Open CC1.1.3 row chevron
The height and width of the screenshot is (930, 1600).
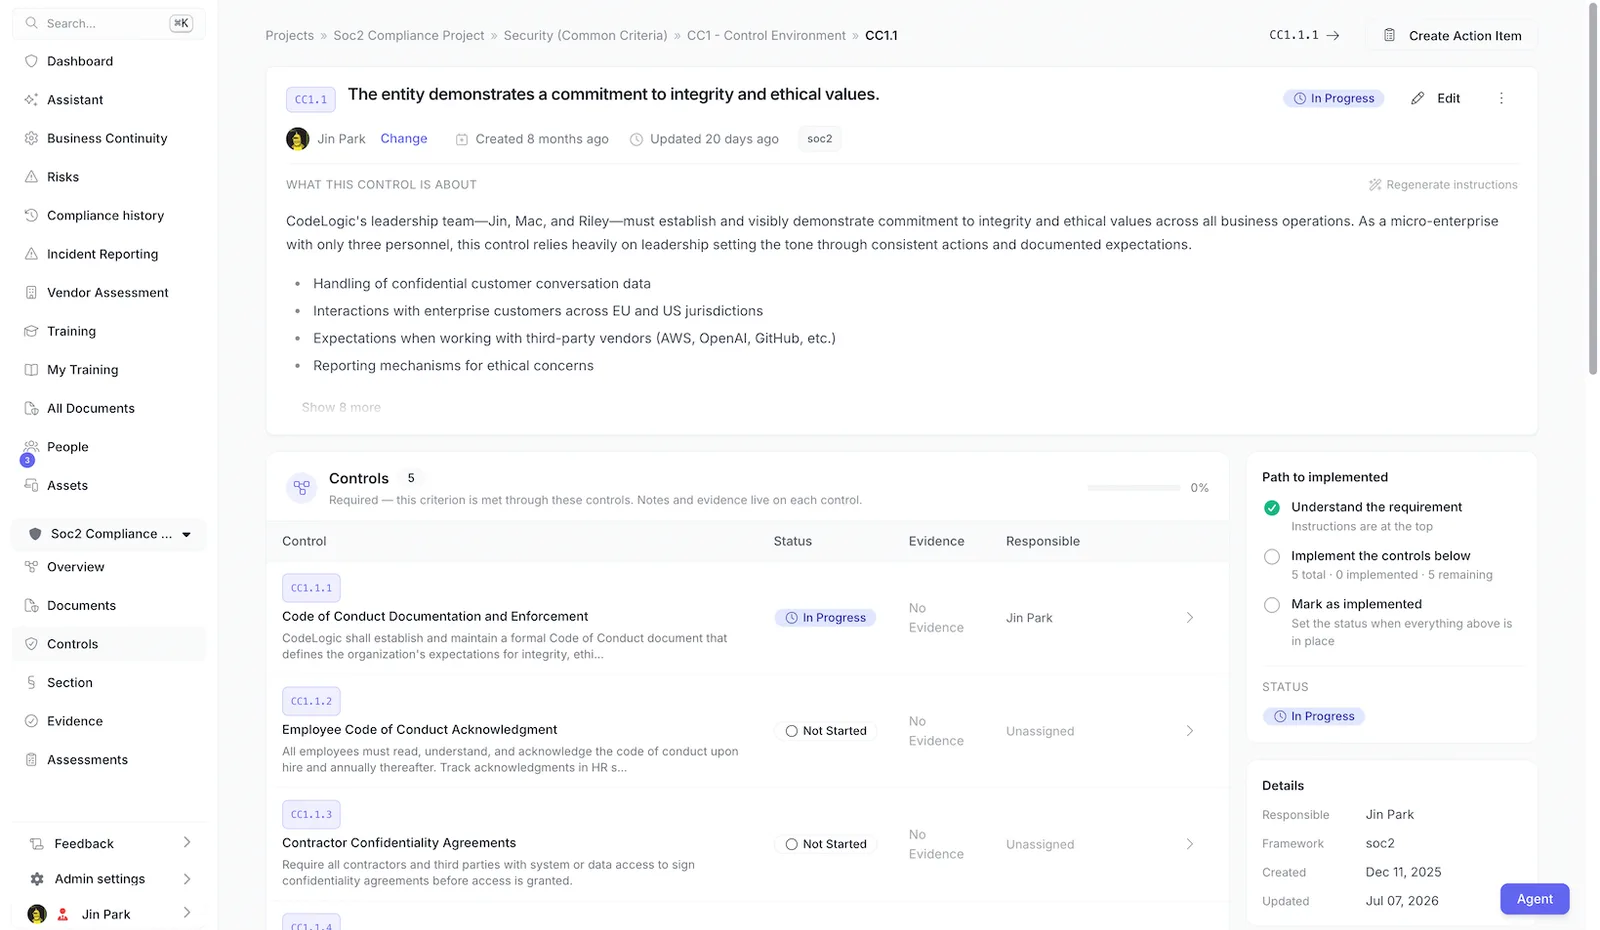(x=1190, y=844)
